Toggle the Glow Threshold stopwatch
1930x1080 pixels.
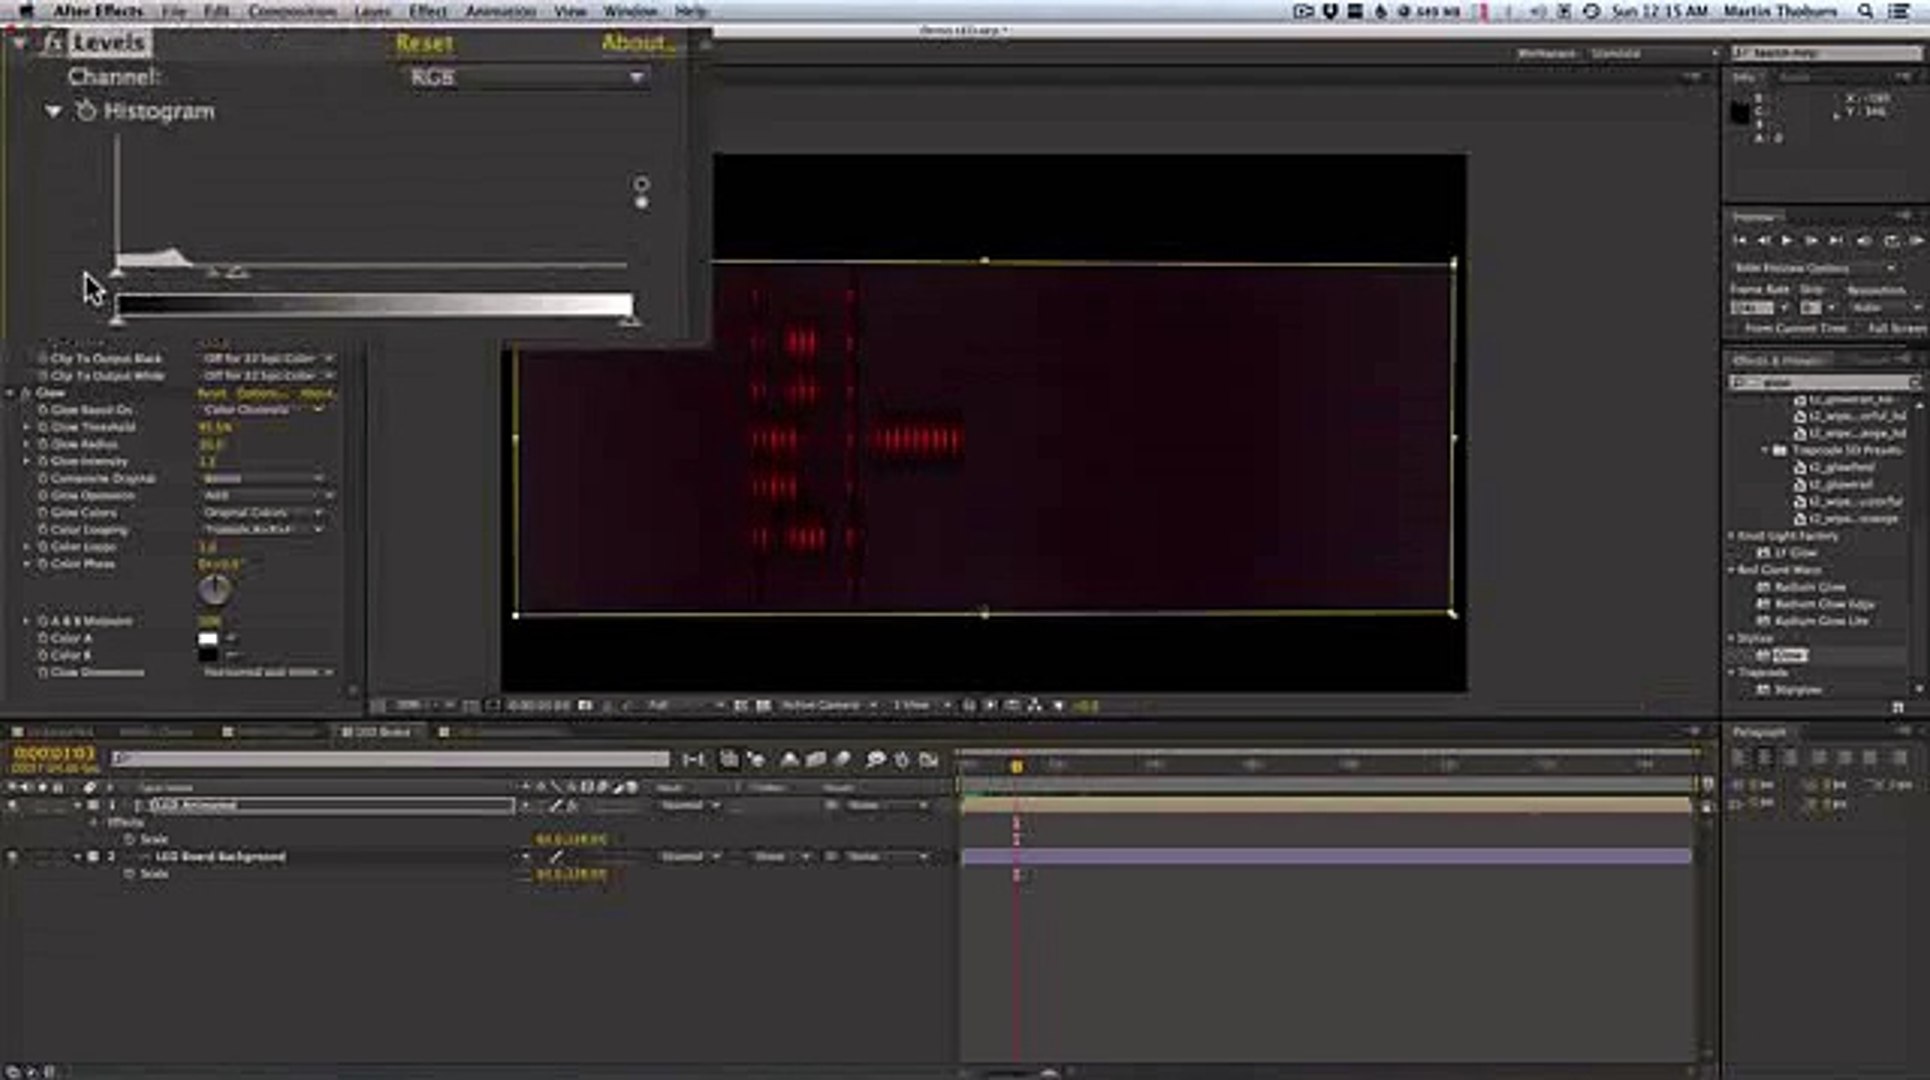tap(43, 427)
